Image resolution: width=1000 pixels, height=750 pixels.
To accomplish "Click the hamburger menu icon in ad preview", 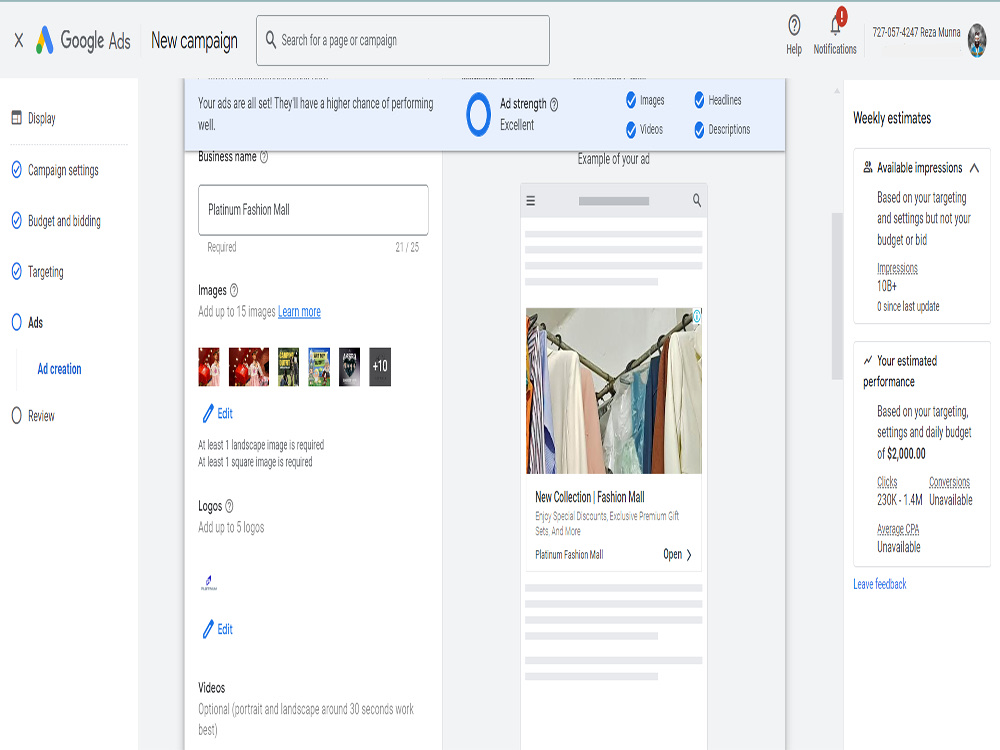I will point(531,201).
